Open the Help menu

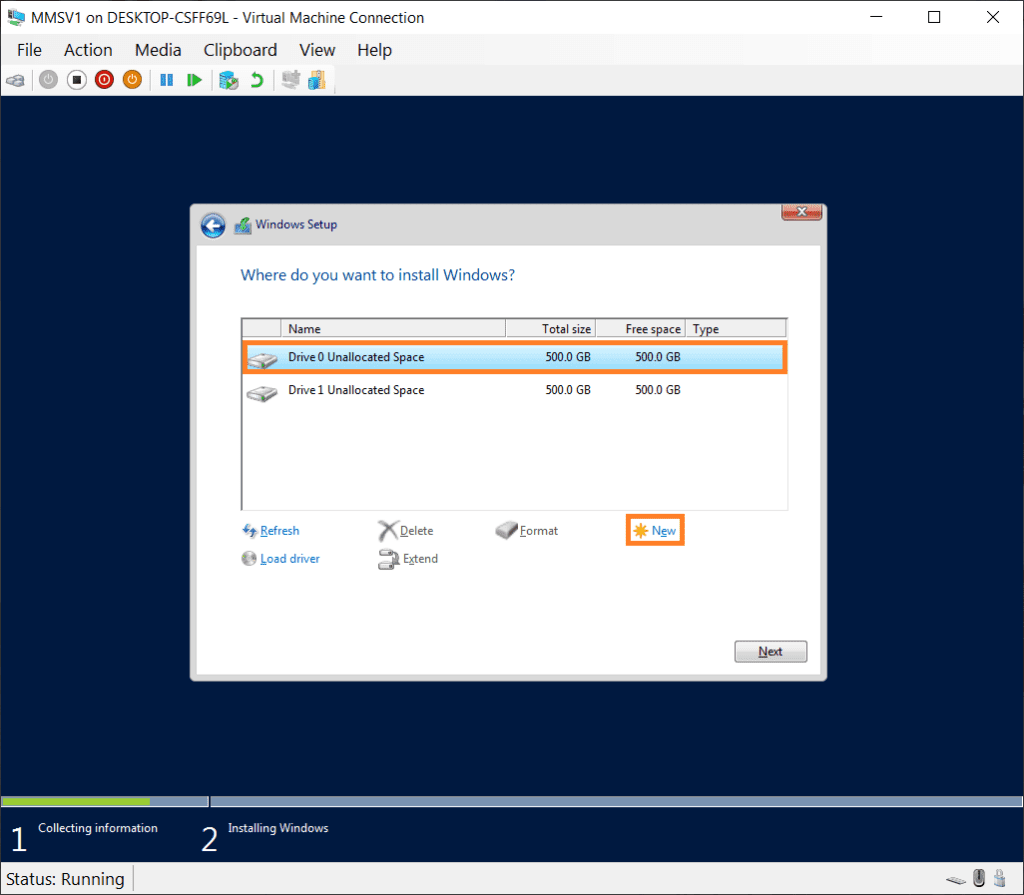[375, 50]
